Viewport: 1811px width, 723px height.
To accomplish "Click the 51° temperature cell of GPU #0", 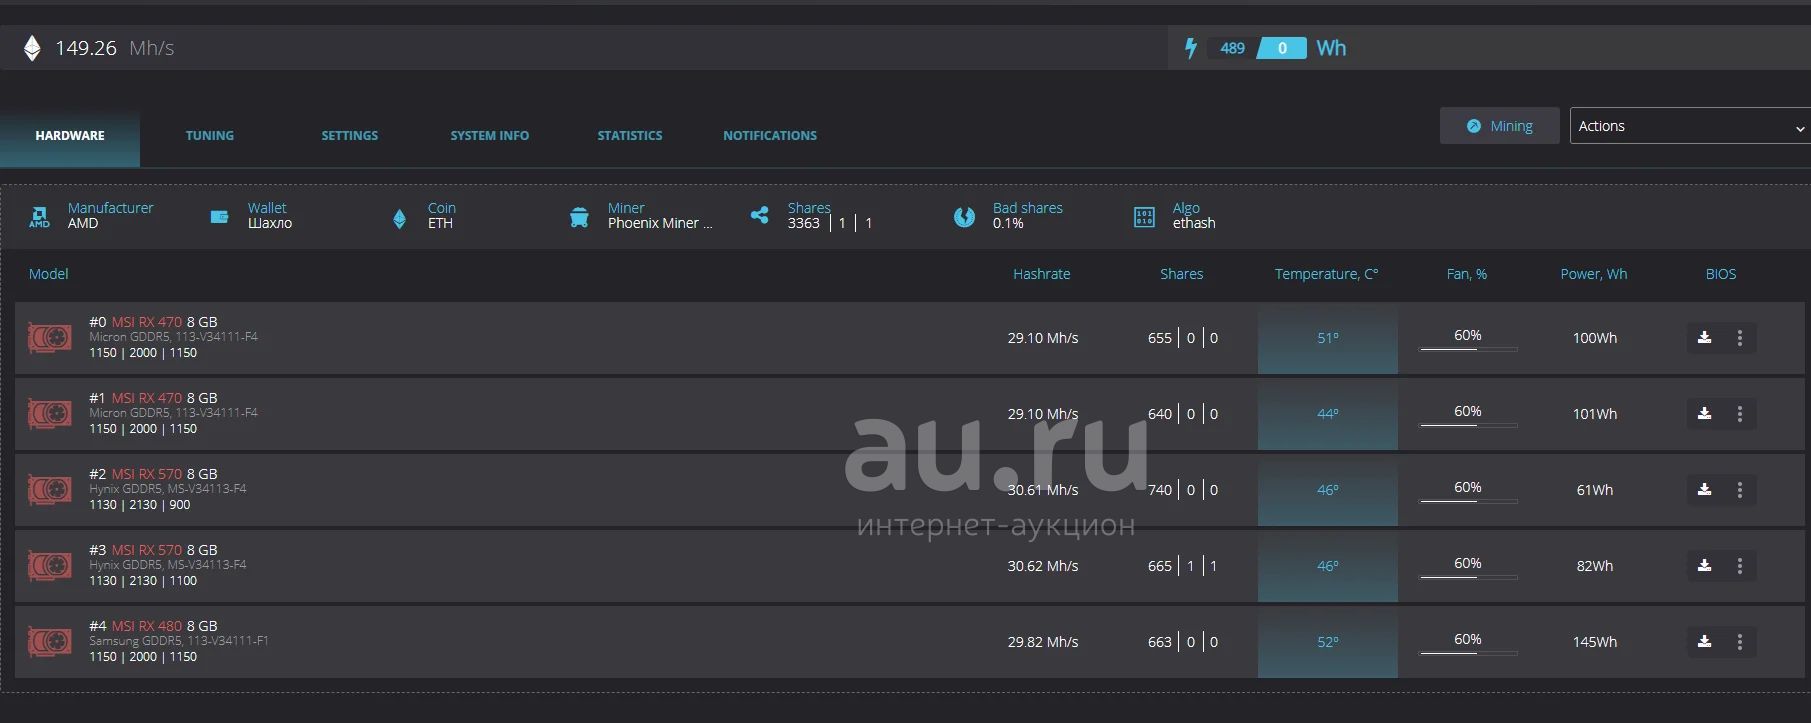I will pyautogui.click(x=1328, y=338).
